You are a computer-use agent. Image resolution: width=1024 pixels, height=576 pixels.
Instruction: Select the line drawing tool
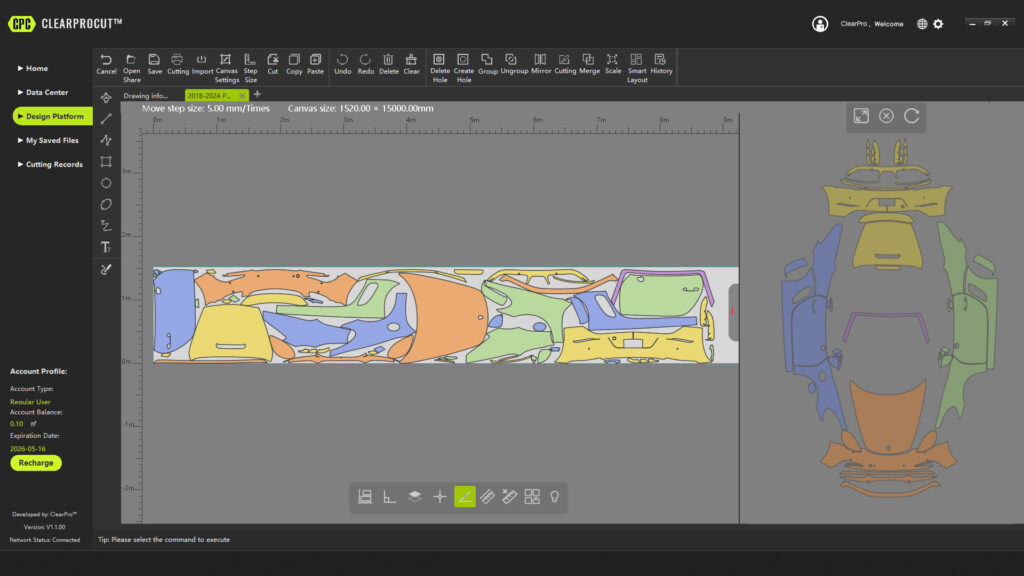[x=106, y=119]
